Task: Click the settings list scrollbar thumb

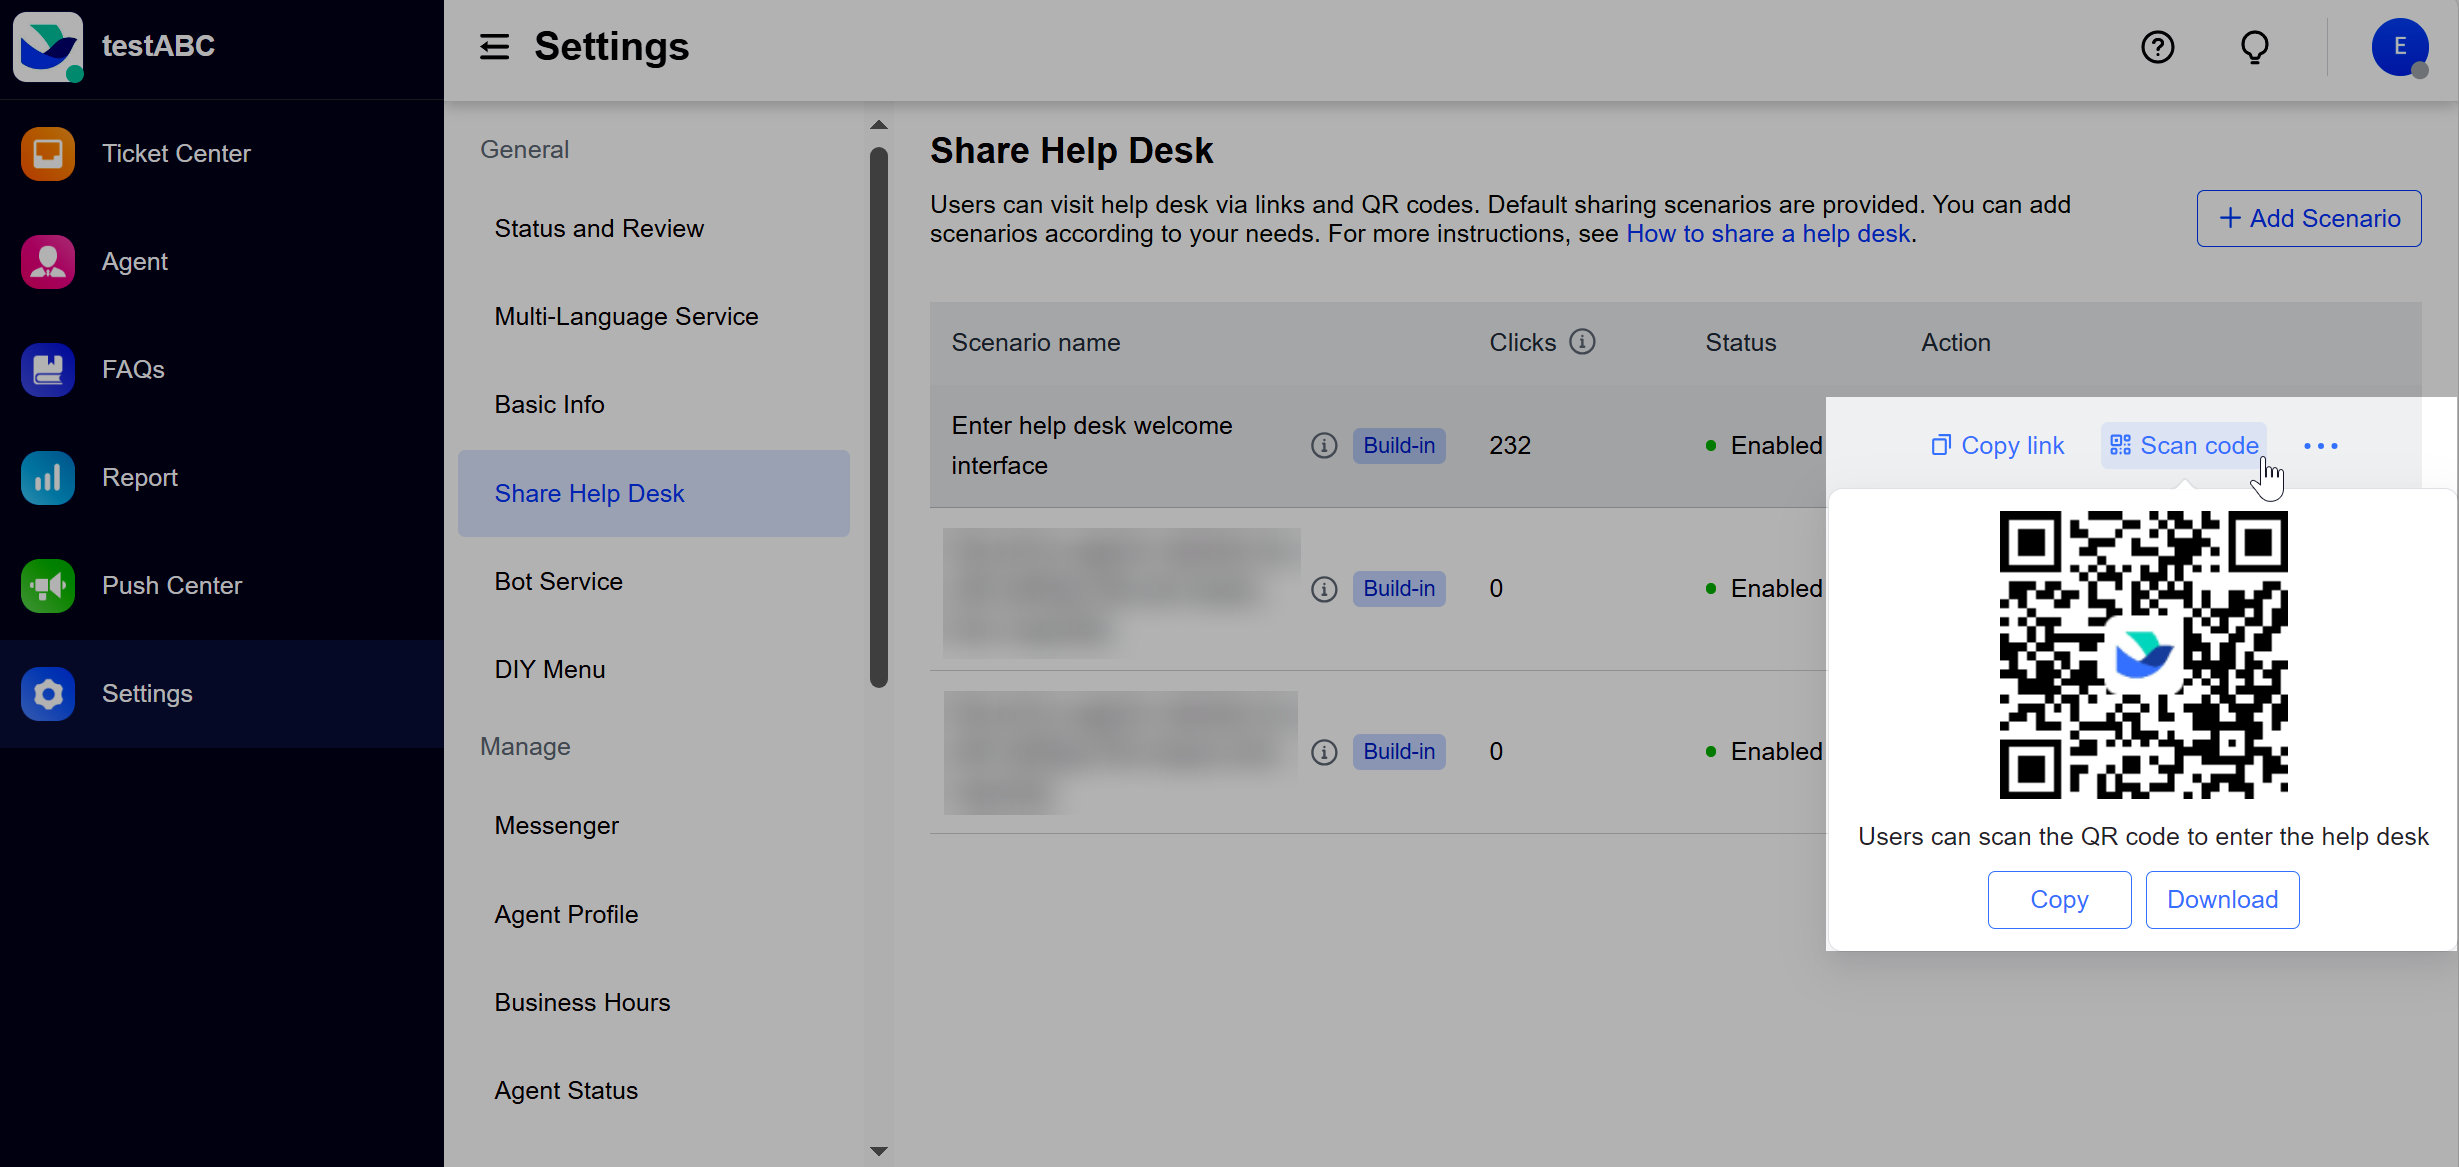Action: pyautogui.click(x=879, y=418)
